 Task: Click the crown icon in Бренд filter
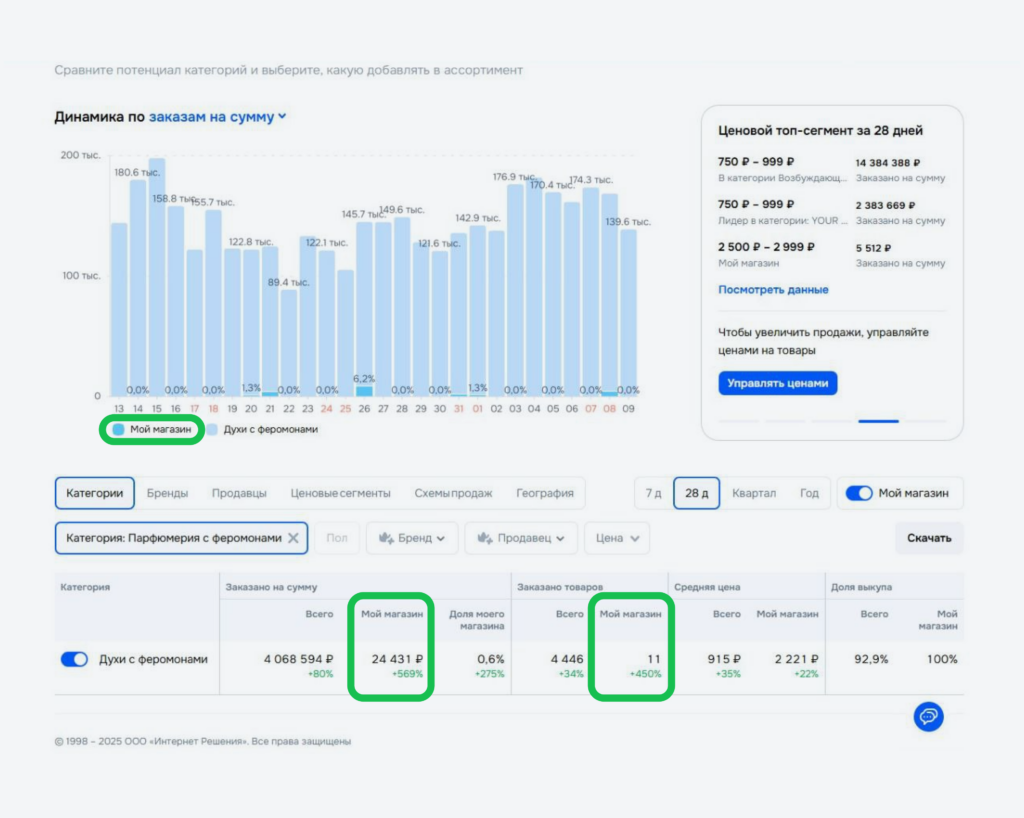(384, 538)
